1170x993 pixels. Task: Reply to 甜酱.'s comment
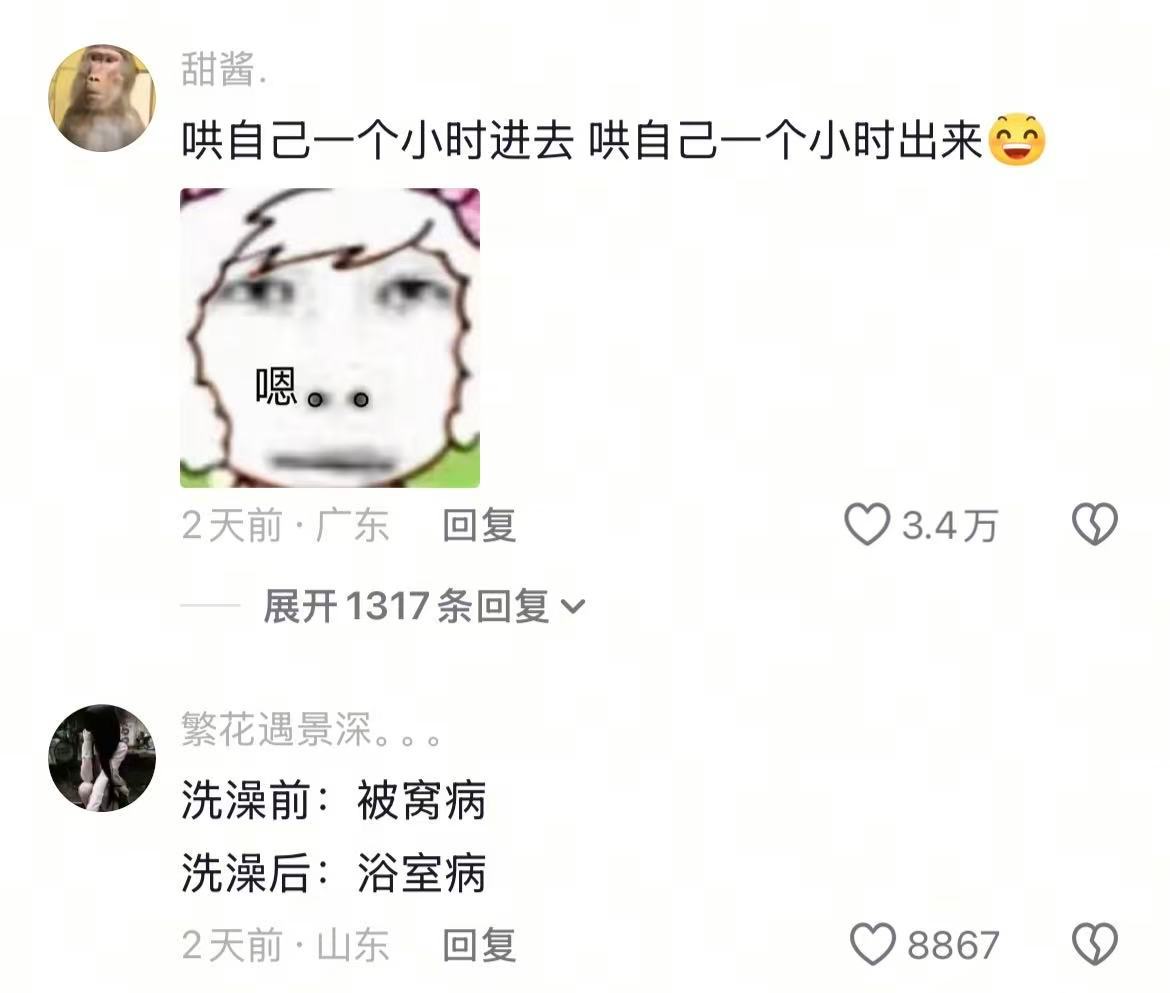point(479,524)
